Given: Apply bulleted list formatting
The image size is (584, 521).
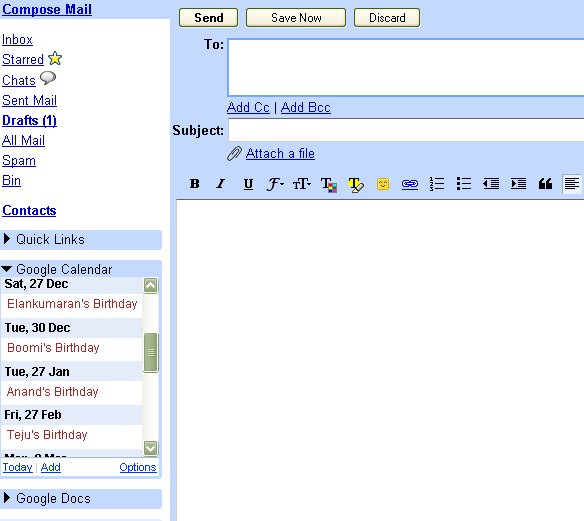Looking at the screenshot, I should click(x=464, y=184).
